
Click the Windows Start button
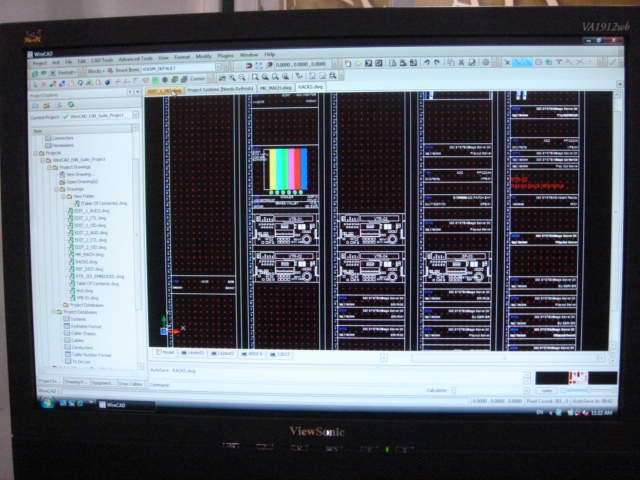45,403
